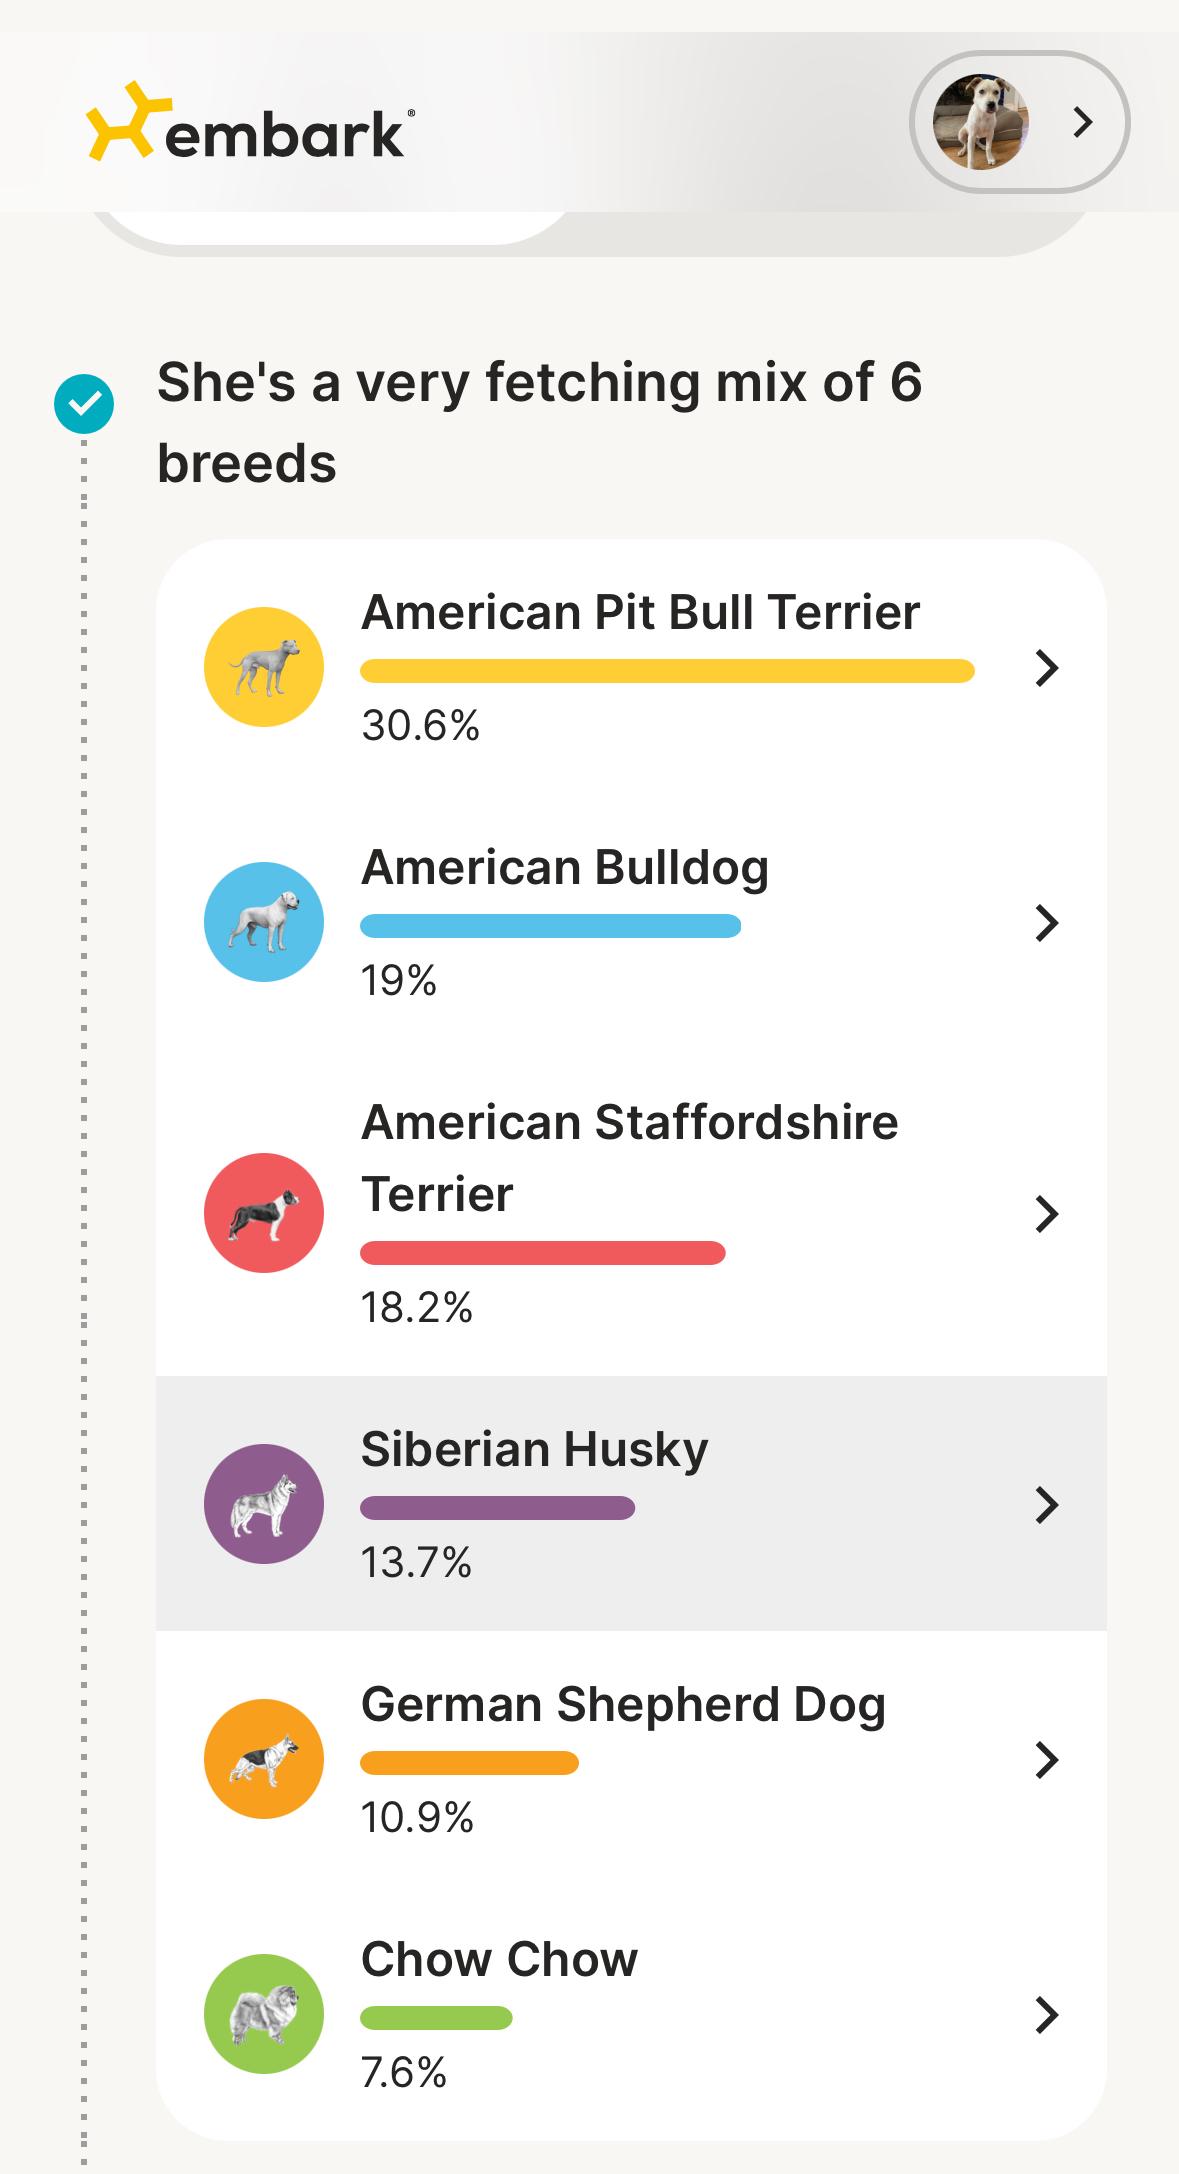The width and height of the screenshot is (1179, 2174).
Task: Open American Staffordshire Terrier chevron arrow
Action: (1046, 1213)
